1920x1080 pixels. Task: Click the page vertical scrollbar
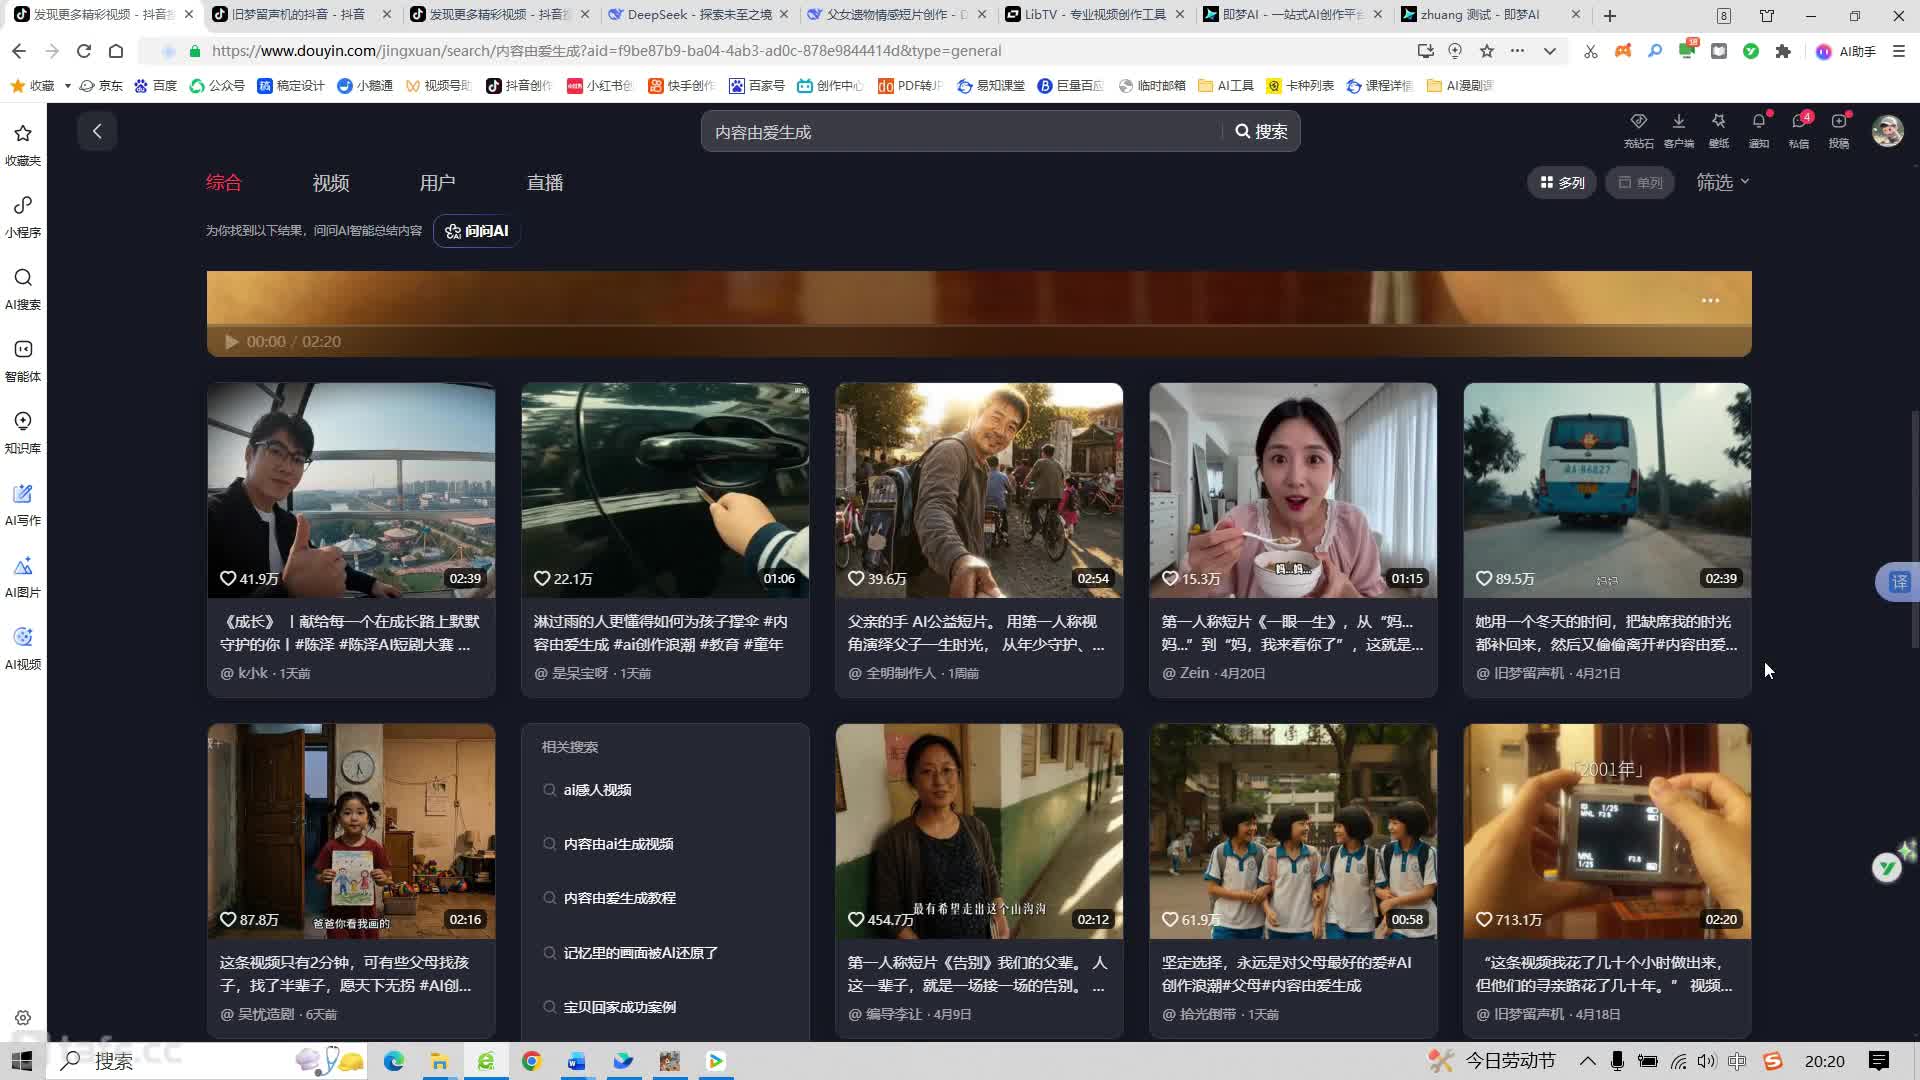click(x=1914, y=527)
